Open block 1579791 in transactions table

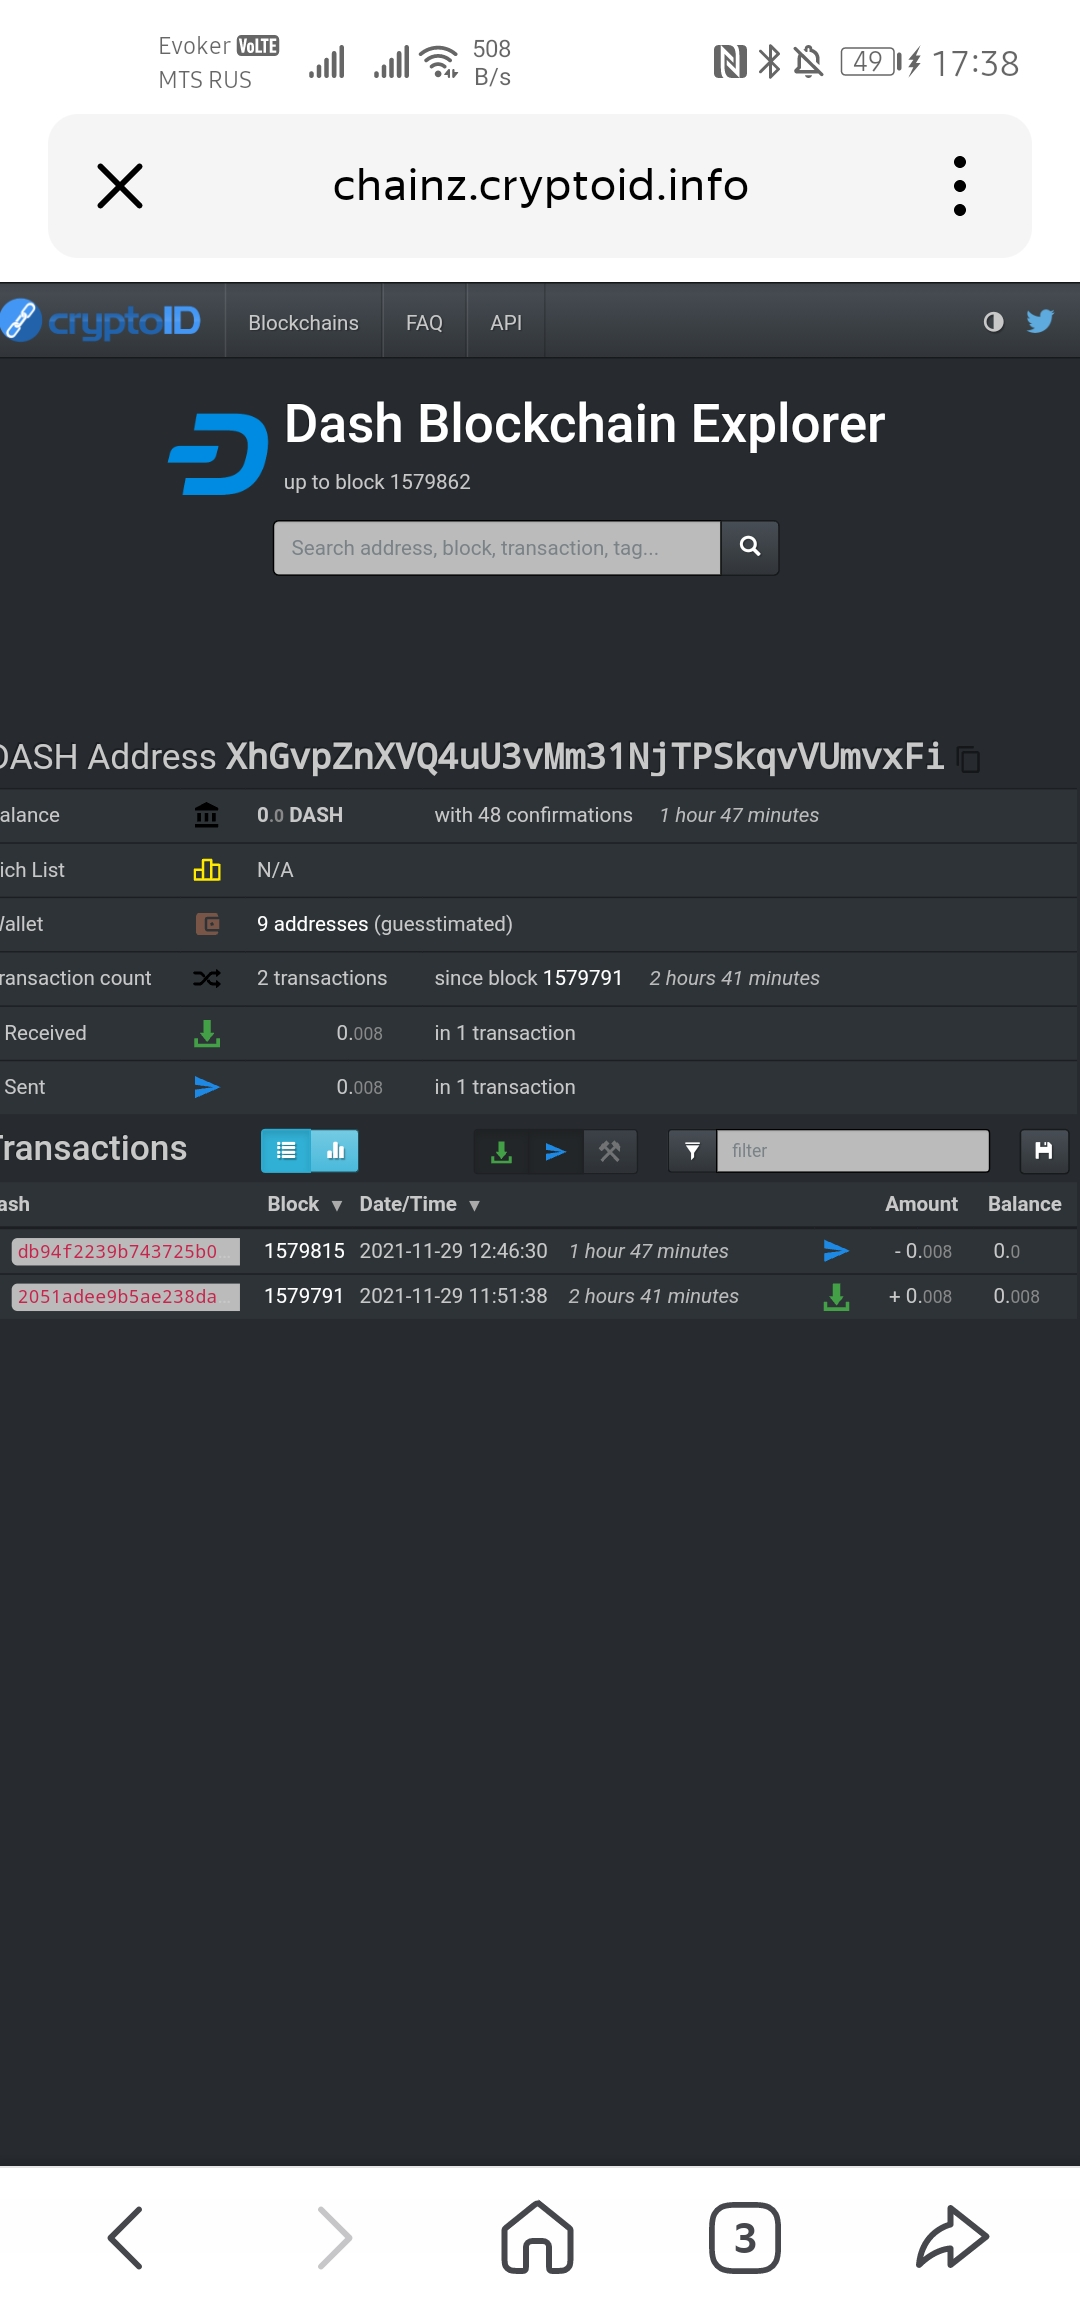(304, 1296)
